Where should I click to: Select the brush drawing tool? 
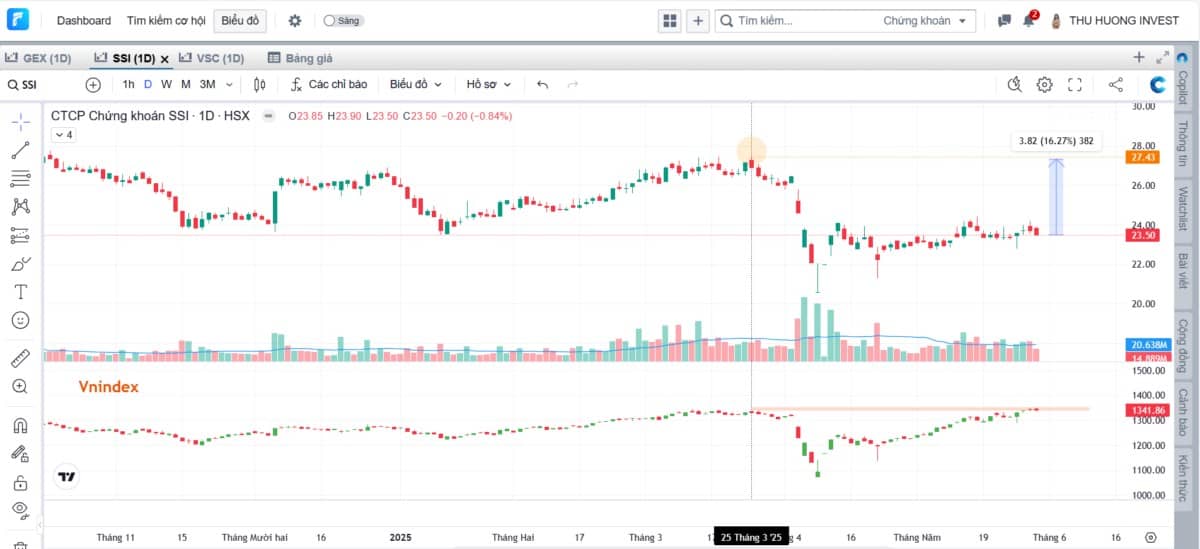coord(20,264)
